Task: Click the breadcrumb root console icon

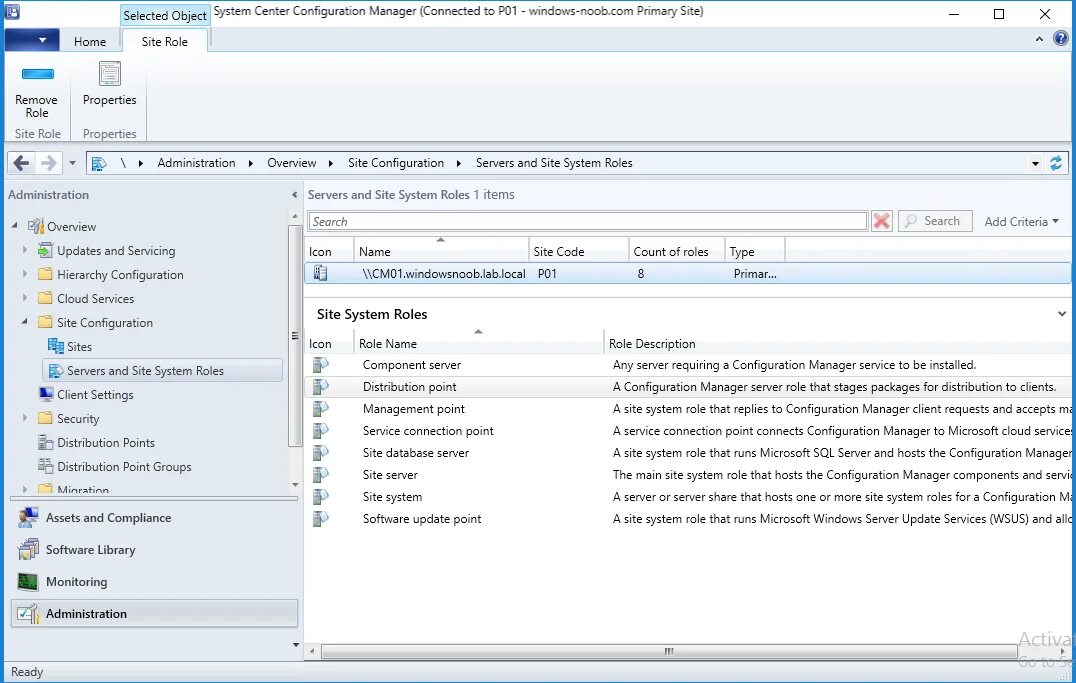Action: coord(100,163)
